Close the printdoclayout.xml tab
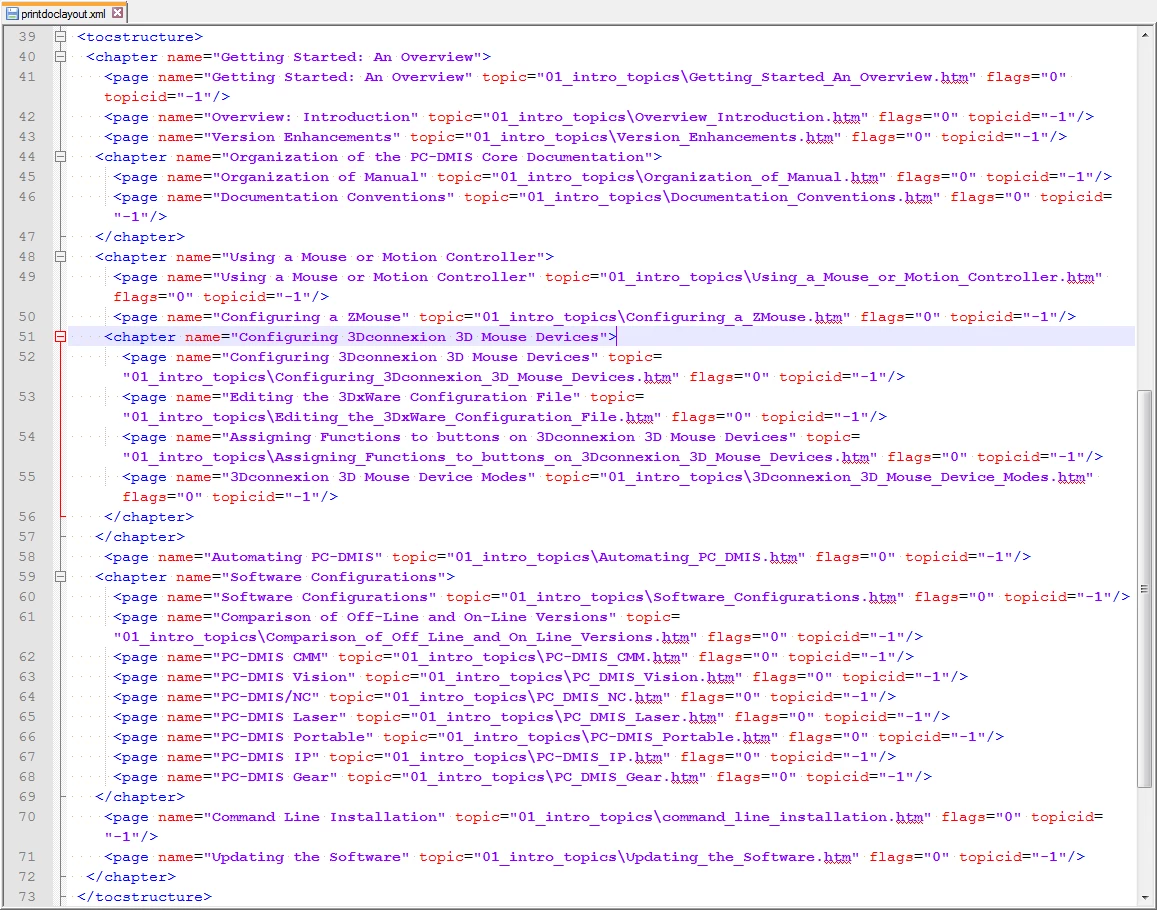The width and height of the screenshot is (1157, 910). (117, 13)
